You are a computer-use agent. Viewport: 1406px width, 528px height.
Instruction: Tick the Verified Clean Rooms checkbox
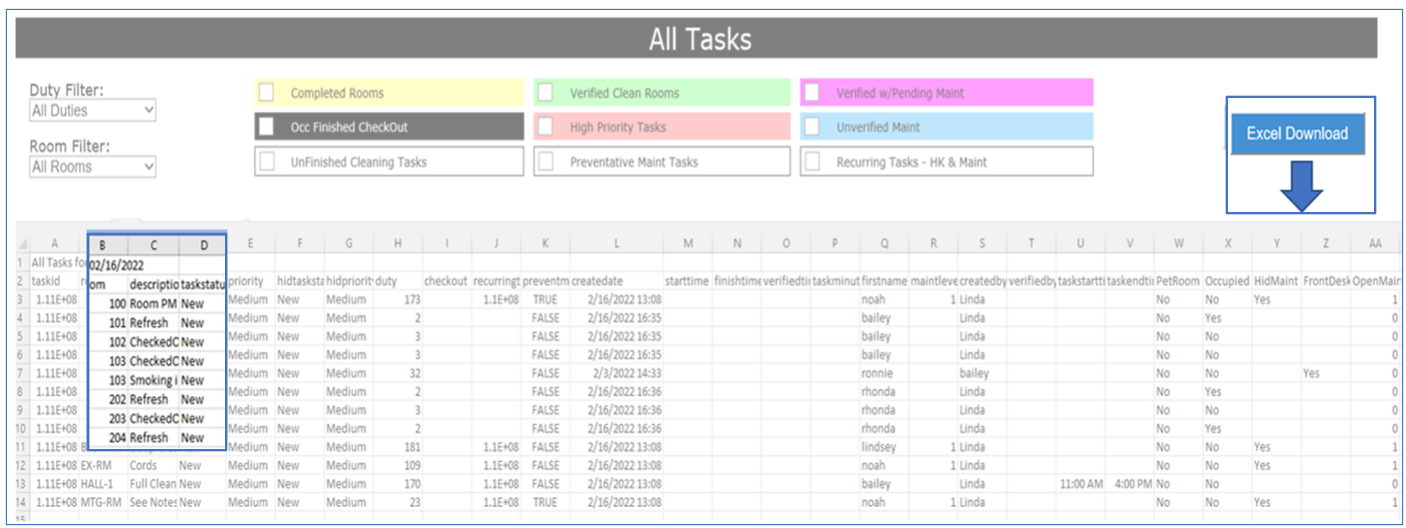click(x=546, y=93)
